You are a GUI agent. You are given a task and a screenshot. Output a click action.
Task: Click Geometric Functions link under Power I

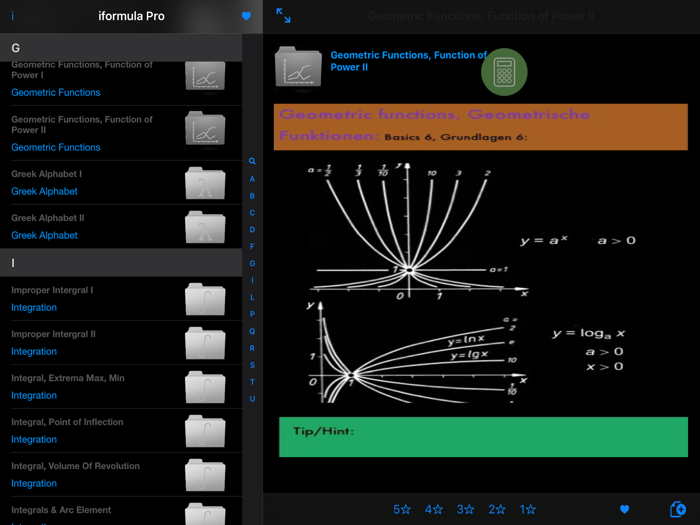coord(56,92)
